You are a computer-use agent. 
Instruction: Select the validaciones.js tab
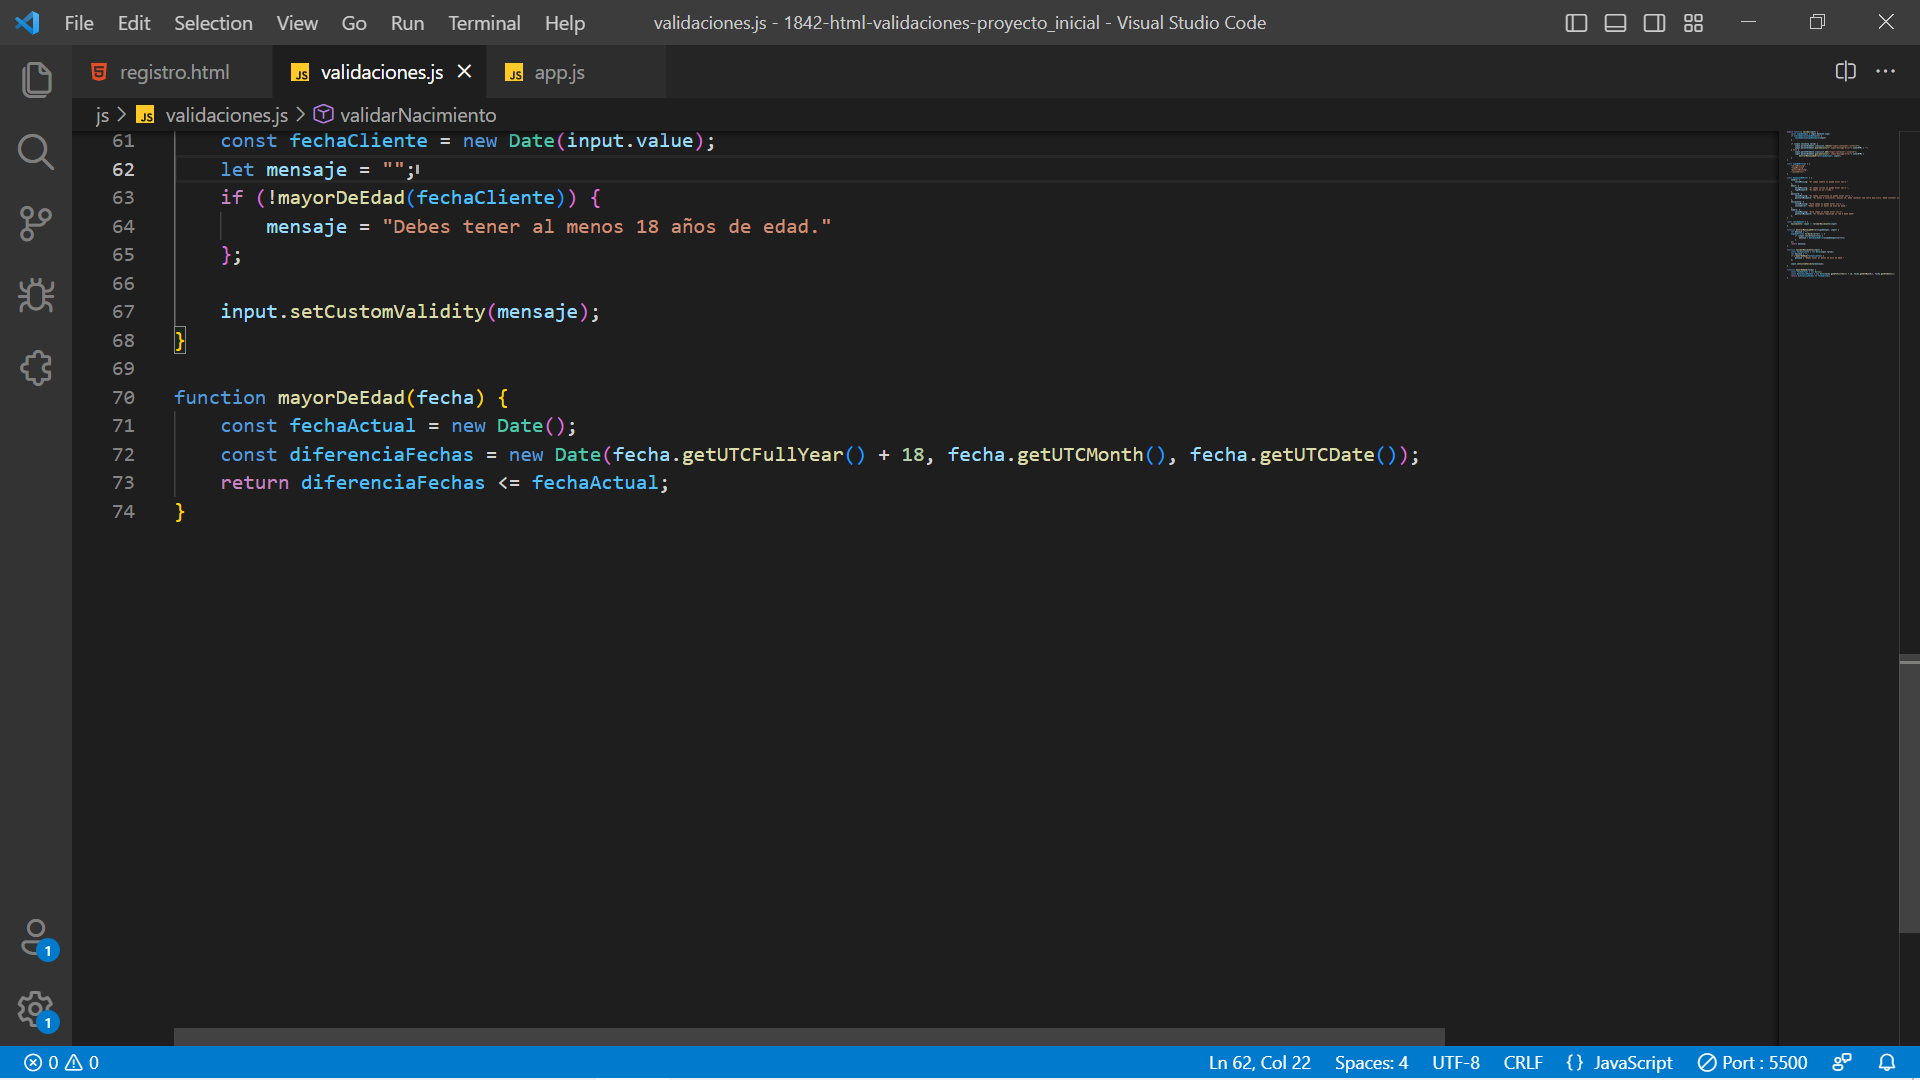pyautogui.click(x=380, y=72)
